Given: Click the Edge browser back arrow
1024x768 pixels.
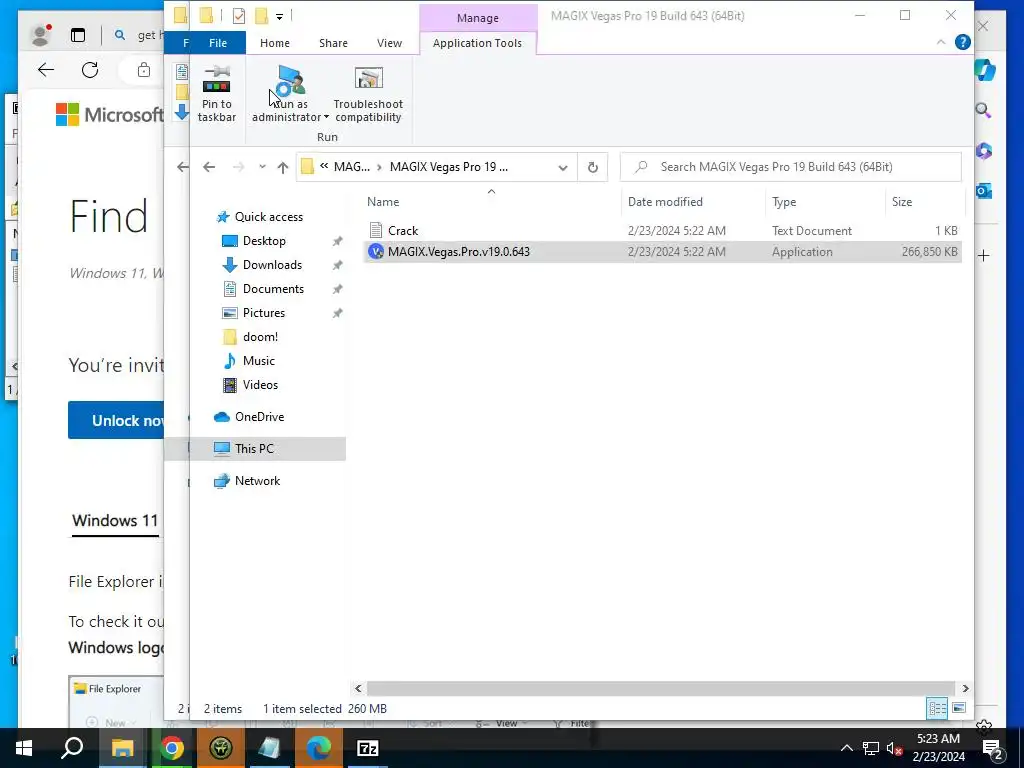Looking at the screenshot, I should point(46,70).
